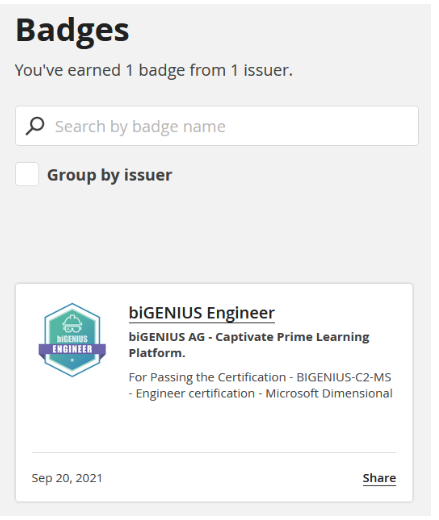Viewport: 439px width, 520px height.
Task: Enable the Group by issuer checkbox
Action: click(27, 174)
